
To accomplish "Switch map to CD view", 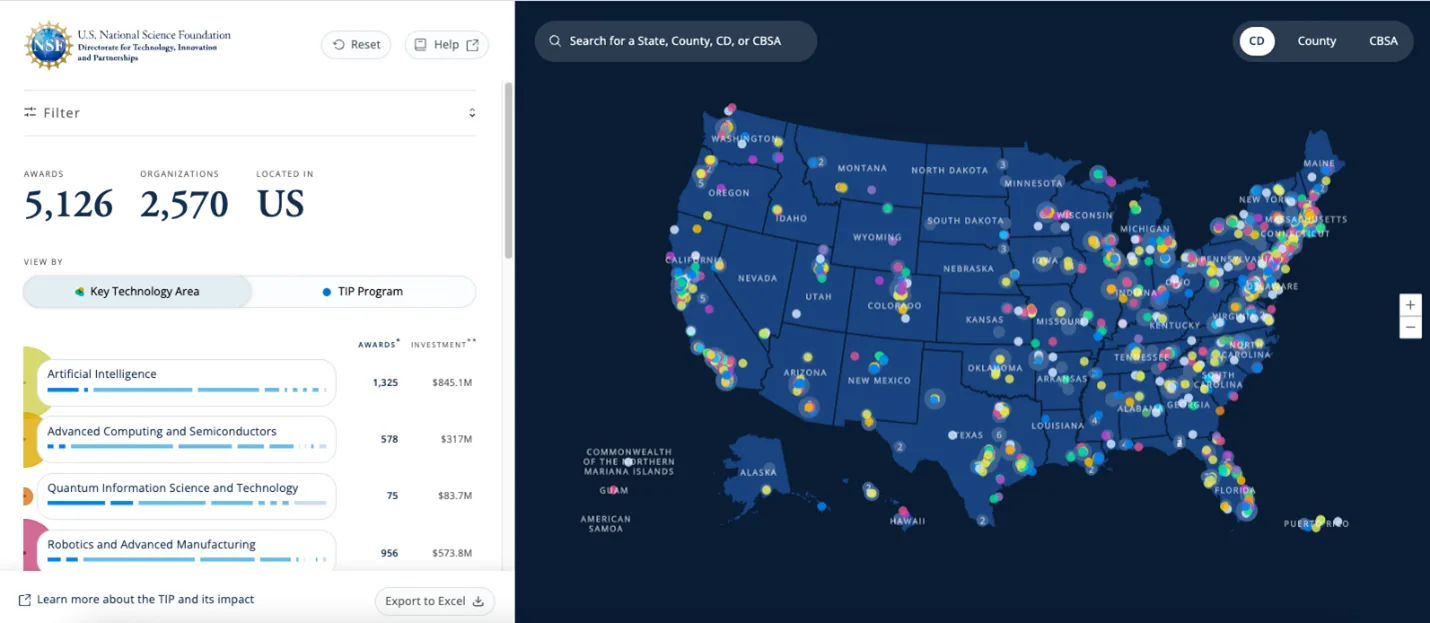I will [x=1257, y=42].
